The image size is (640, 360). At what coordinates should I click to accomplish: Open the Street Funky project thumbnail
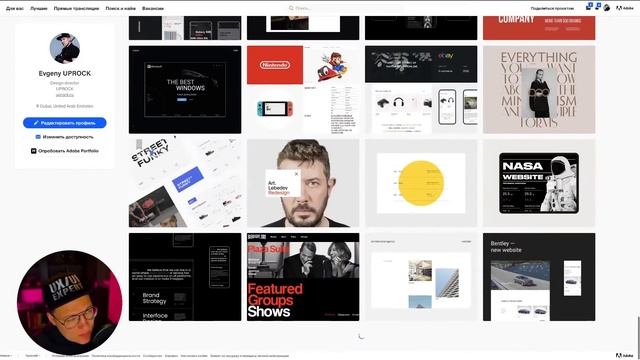pyautogui.click(x=185, y=183)
